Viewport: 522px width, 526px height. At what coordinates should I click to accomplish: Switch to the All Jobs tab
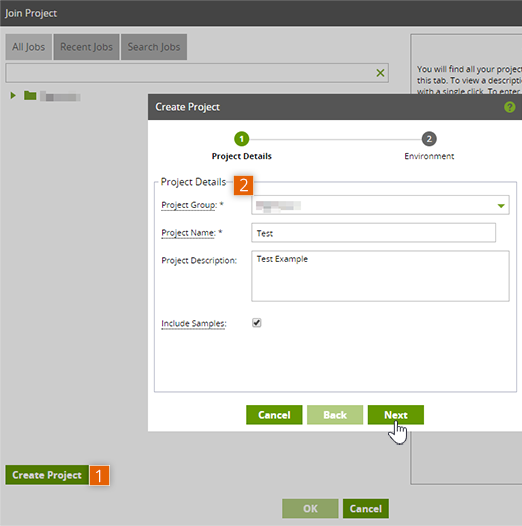tap(29, 47)
